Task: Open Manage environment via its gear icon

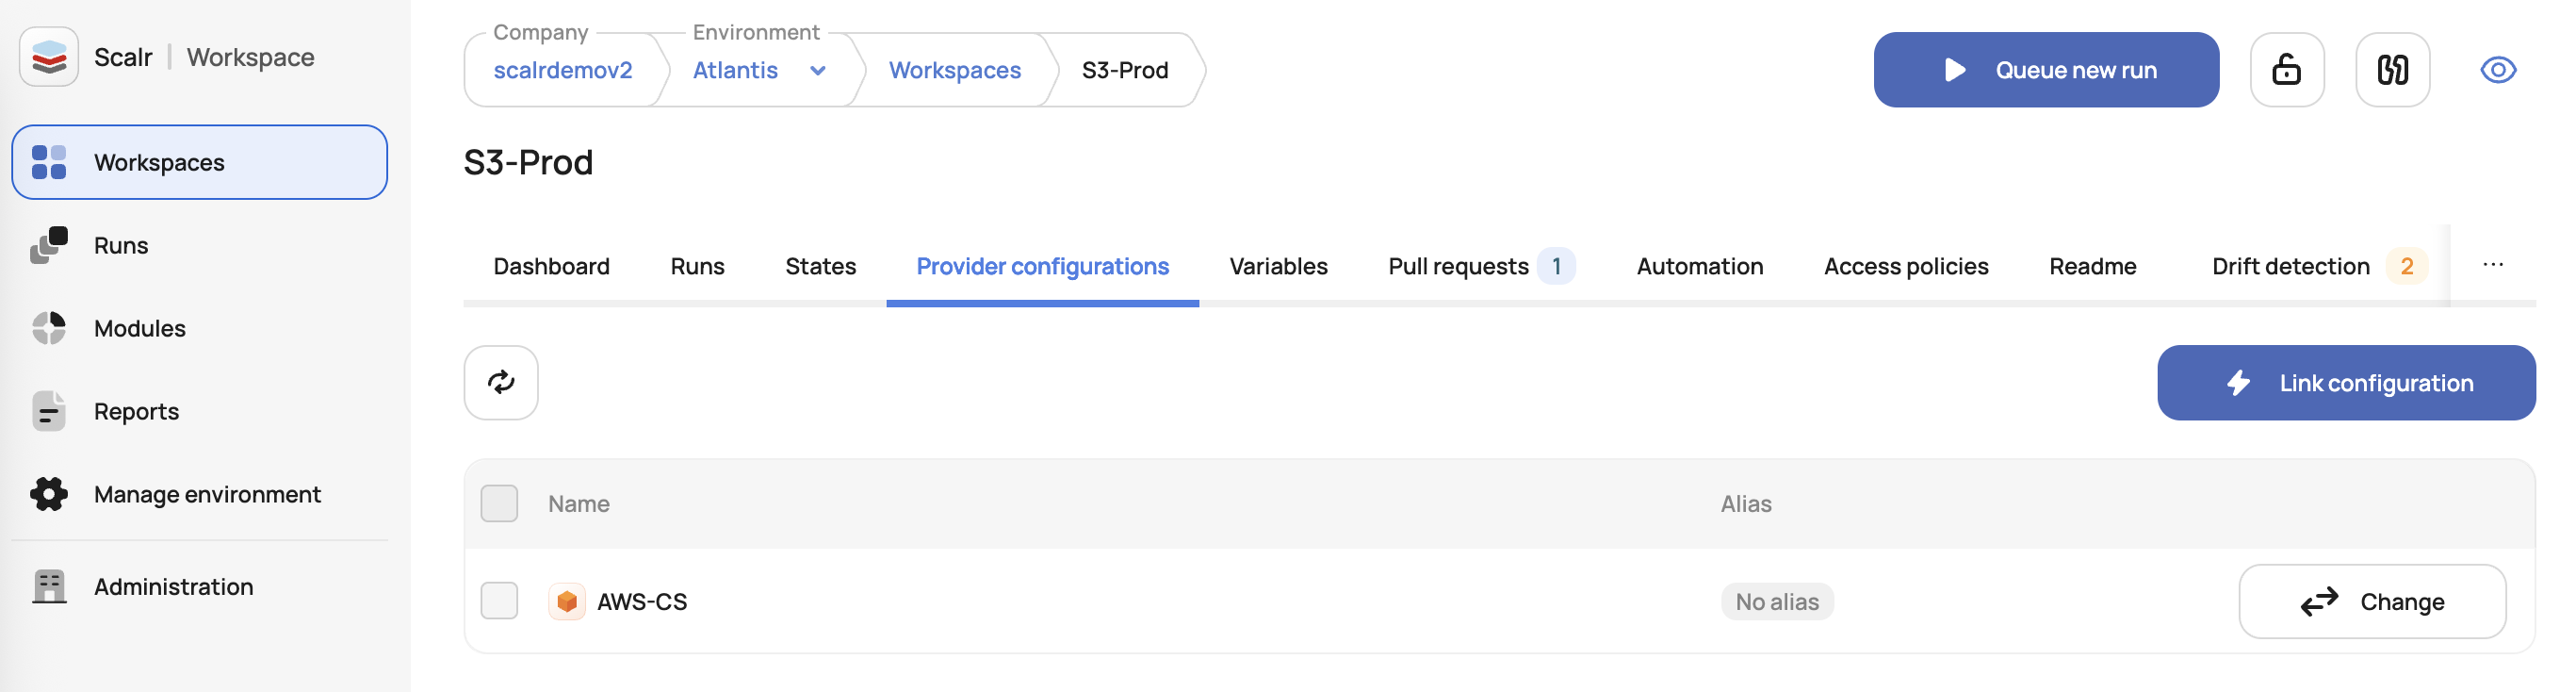Action: (x=49, y=494)
